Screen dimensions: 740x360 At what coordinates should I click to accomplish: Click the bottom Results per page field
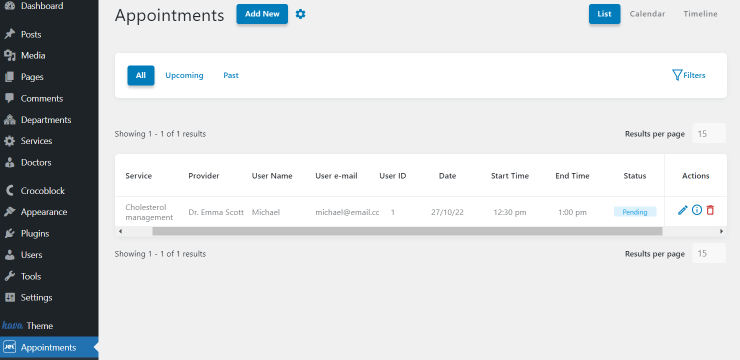pyautogui.click(x=709, y=253)
